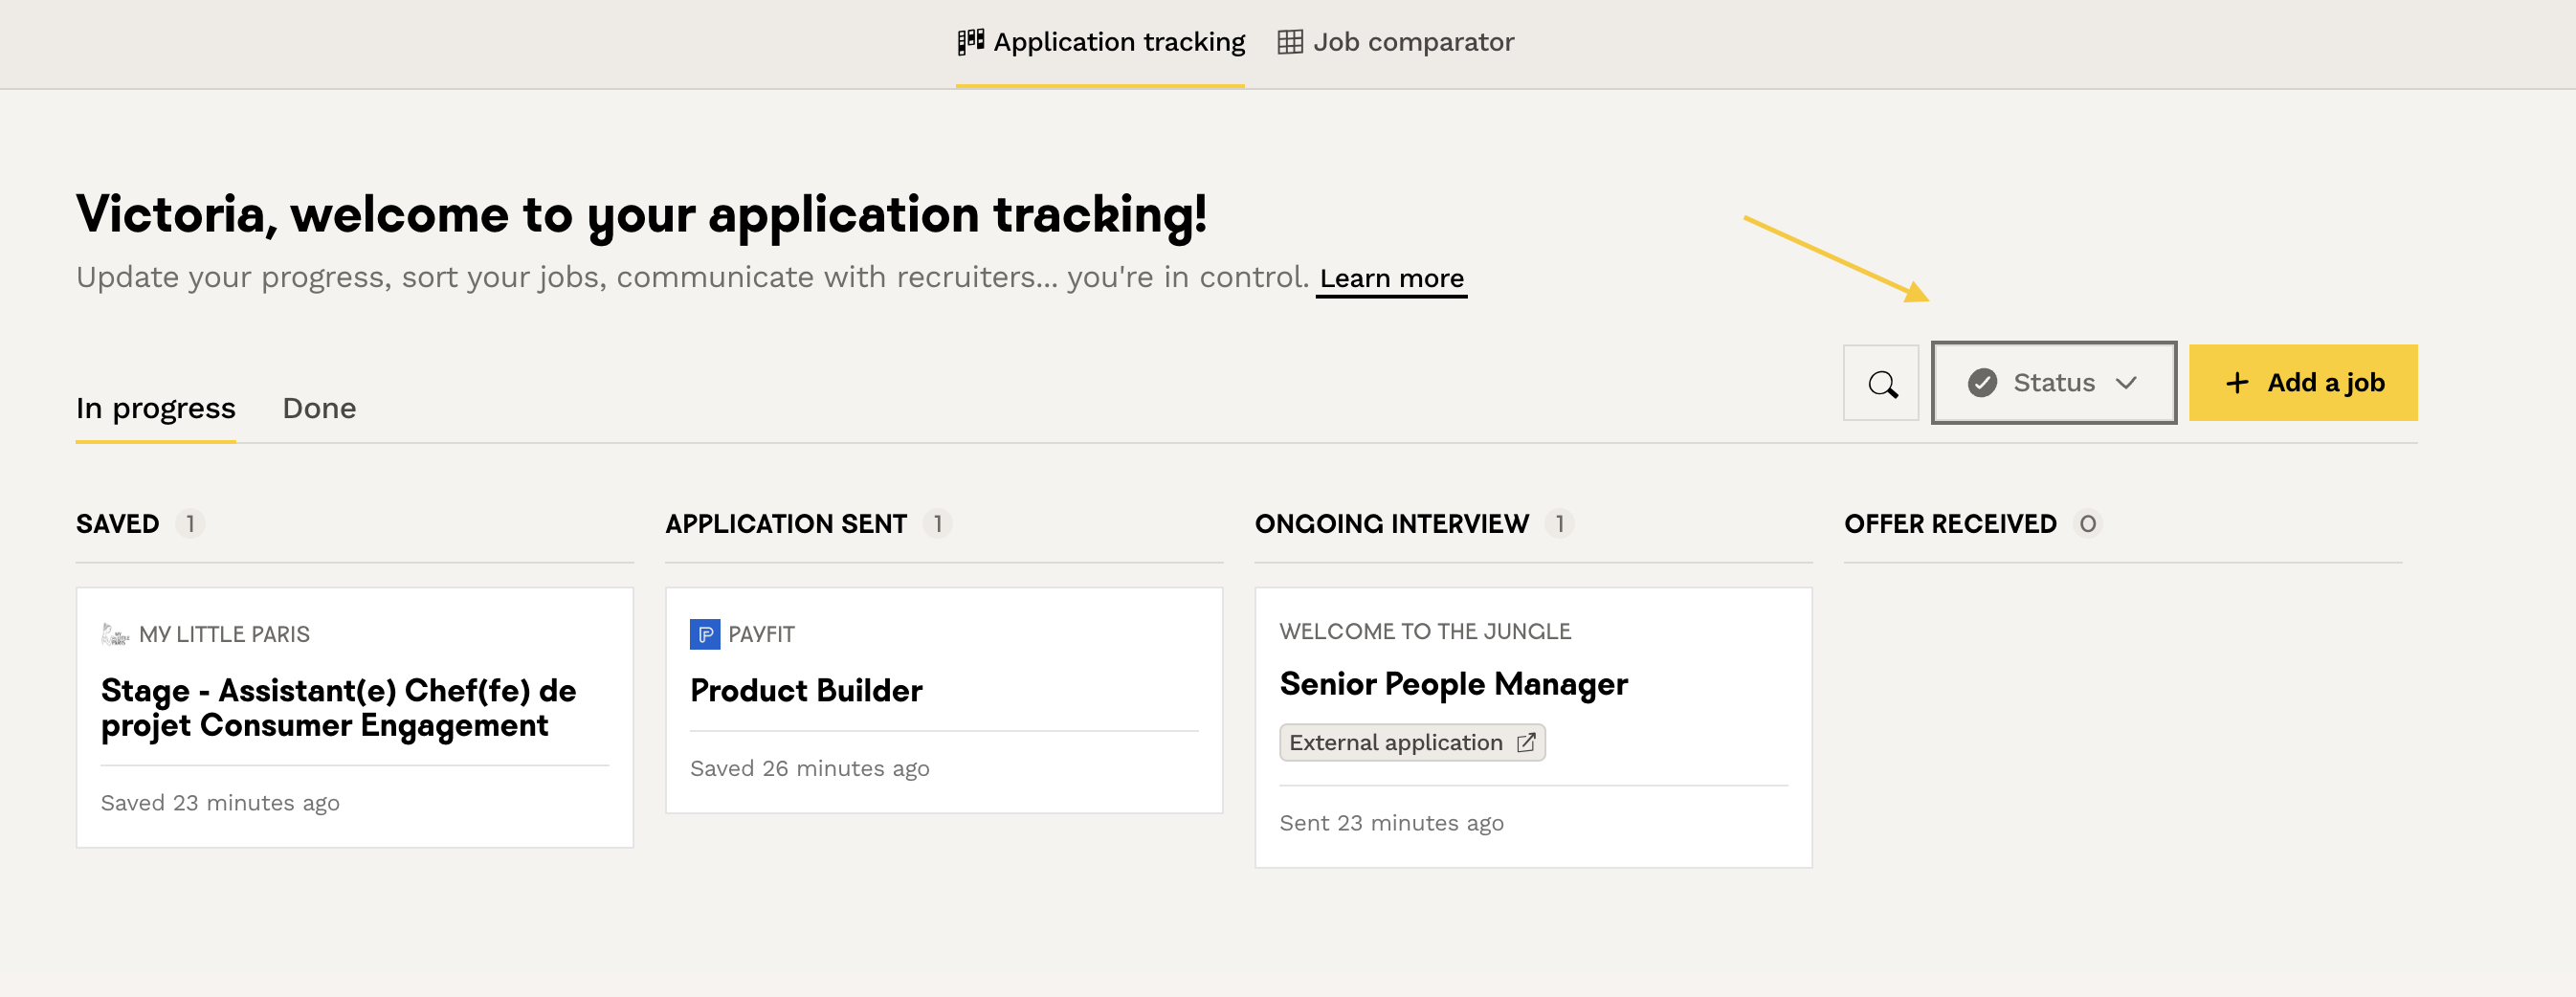Click the magnifying glass search icon
The width and height of the screenshot is (2576, 997).
(1881, 383)
